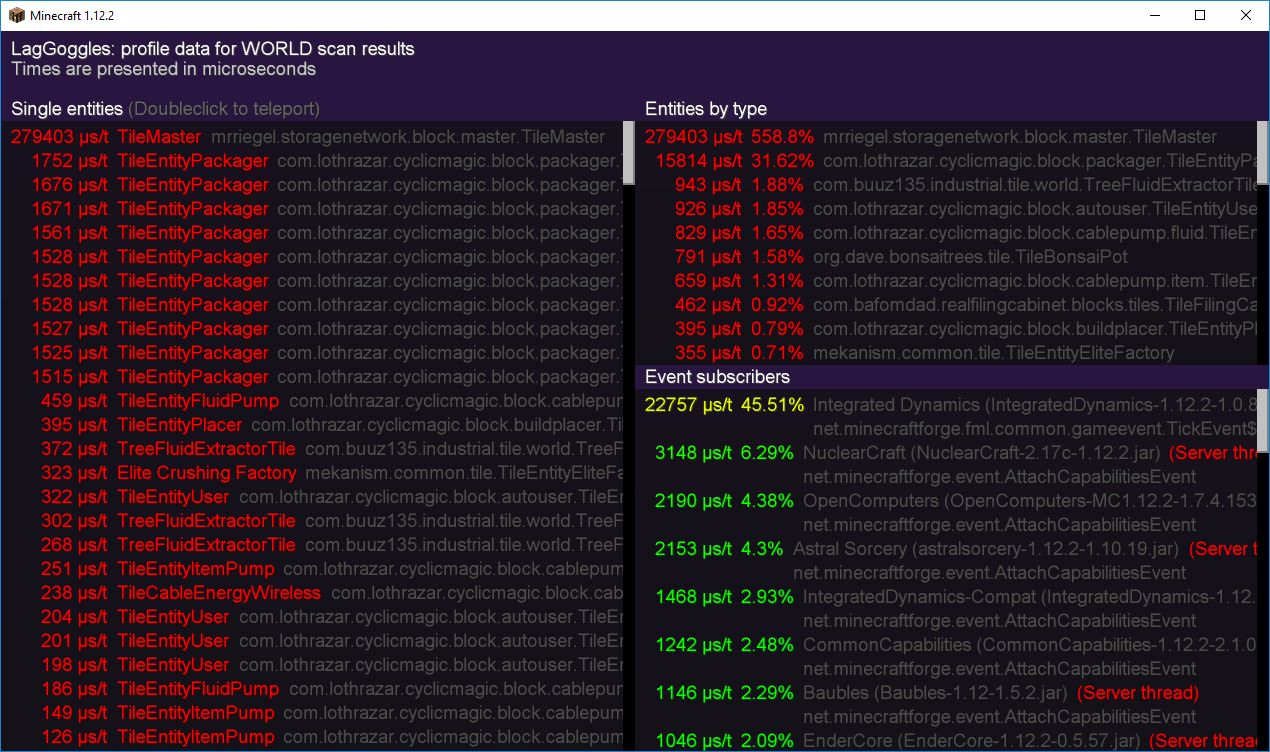The width and height of the screenshot is (1270, 752).
Task: Click the Minecraft crafting table window icon
Action: (16, 15)
